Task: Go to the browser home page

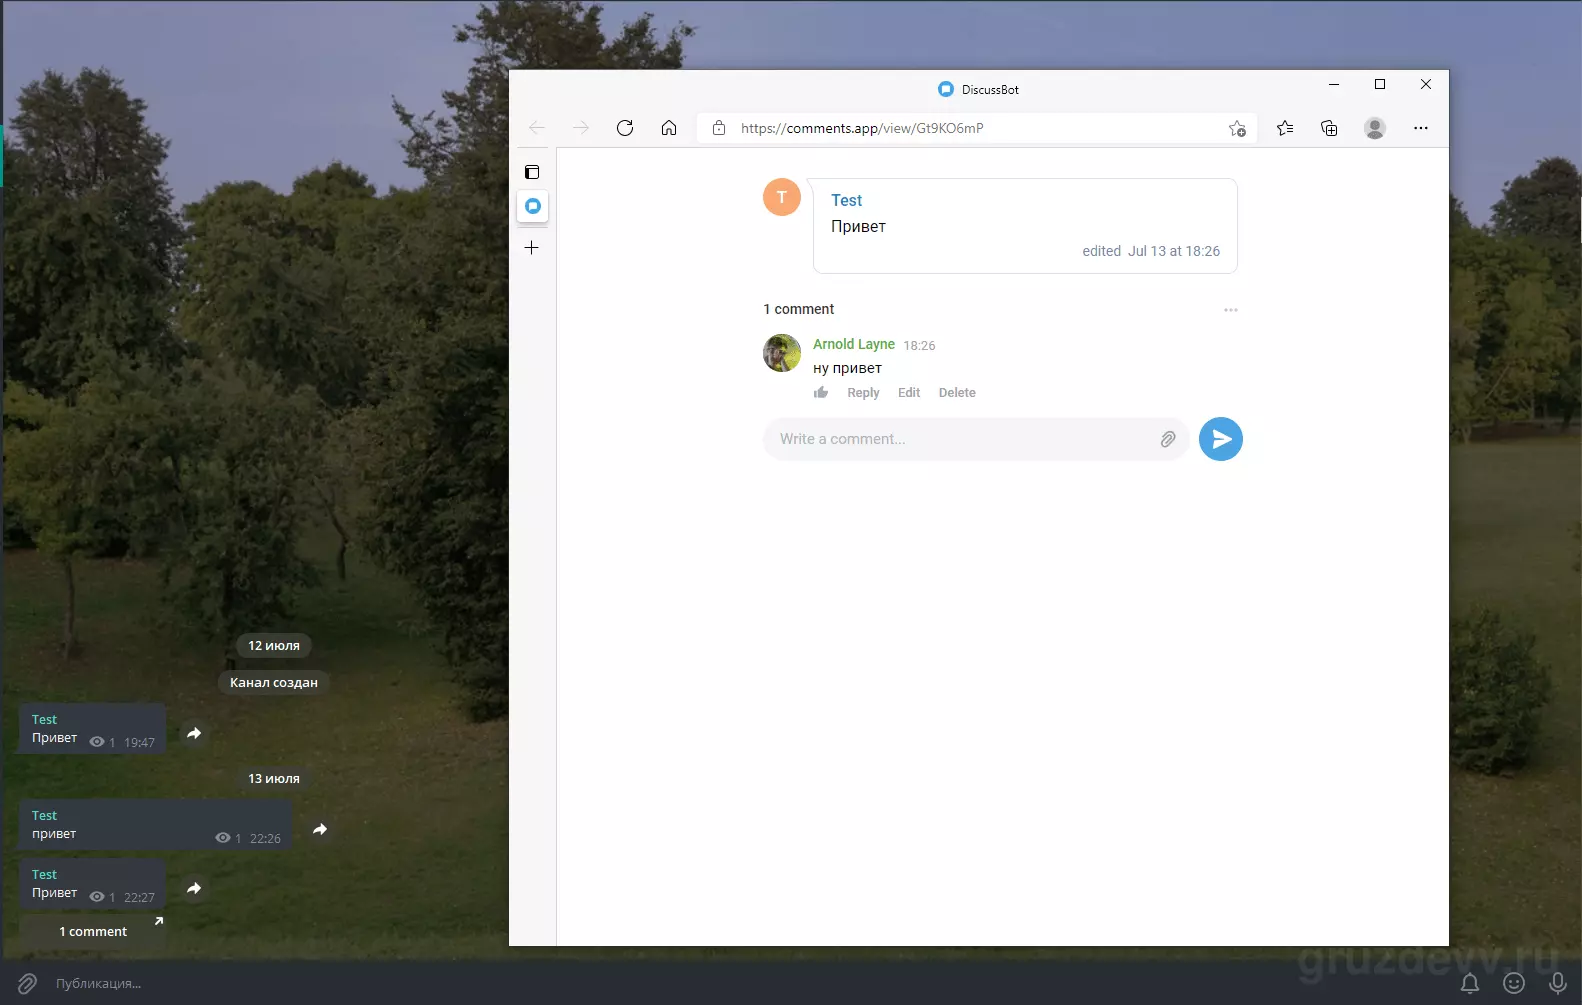Action: [669, 128]
